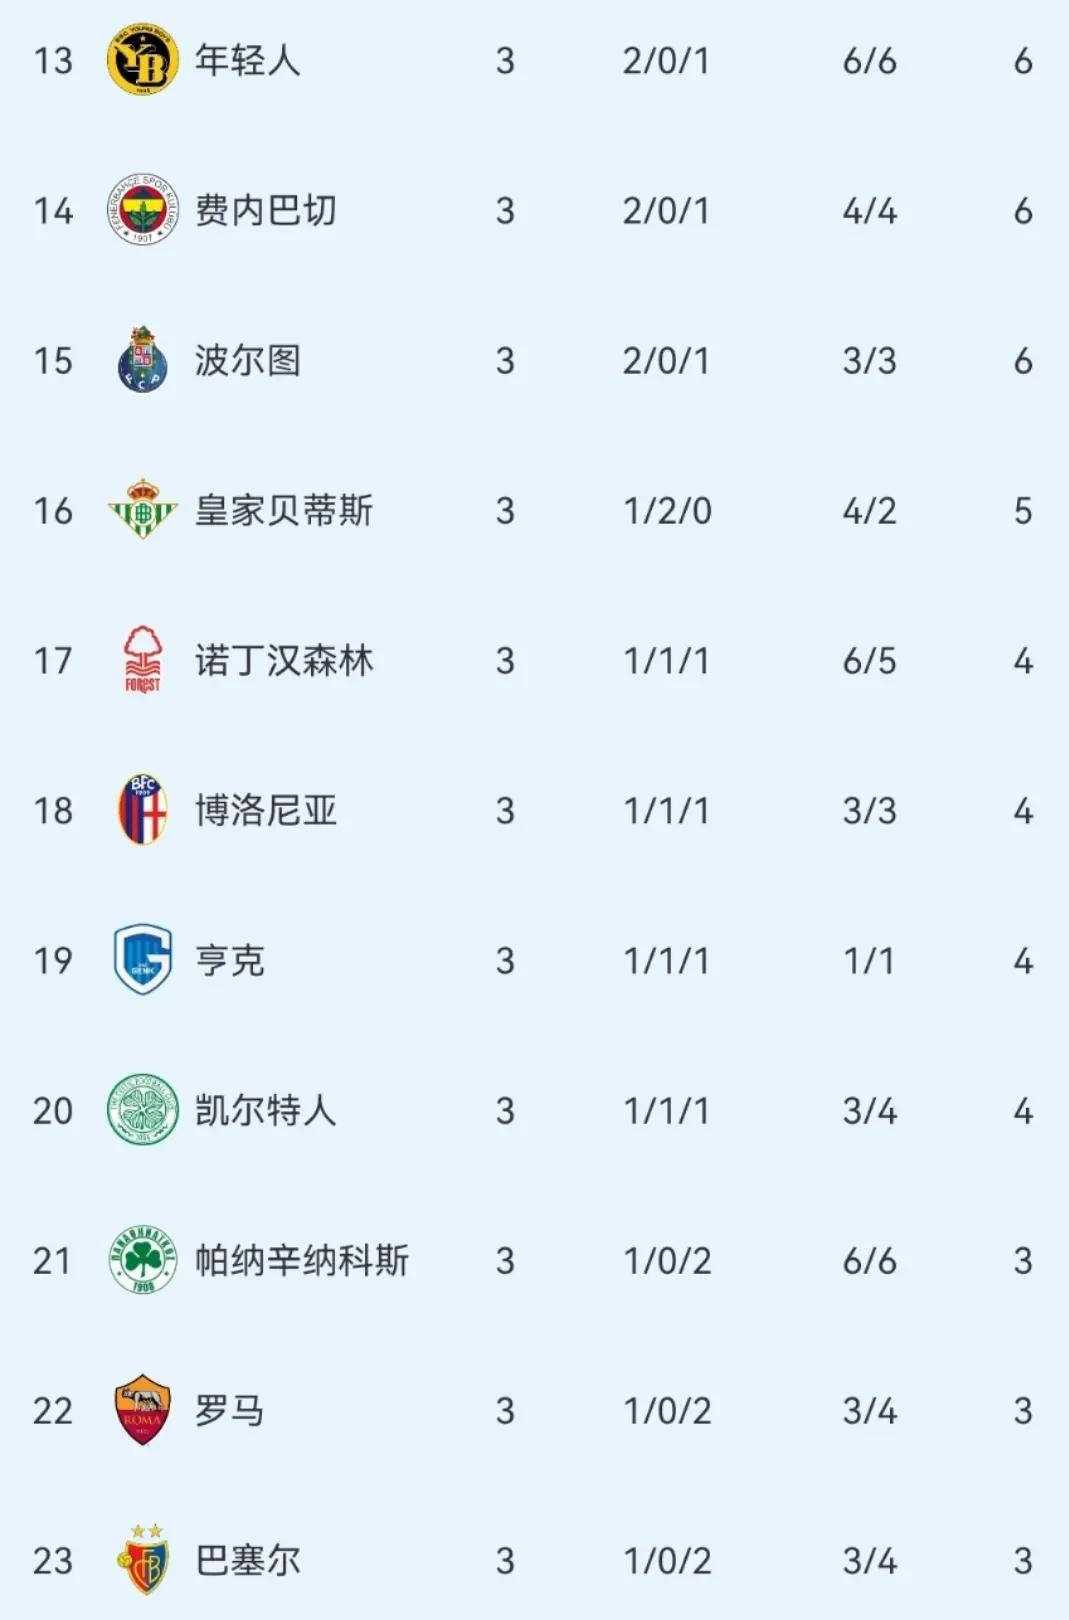This screenshot has height=1620, width=1069.
Task: Open the Panathinaikos shamrock logo
Action: click(x=143, y=1260)
